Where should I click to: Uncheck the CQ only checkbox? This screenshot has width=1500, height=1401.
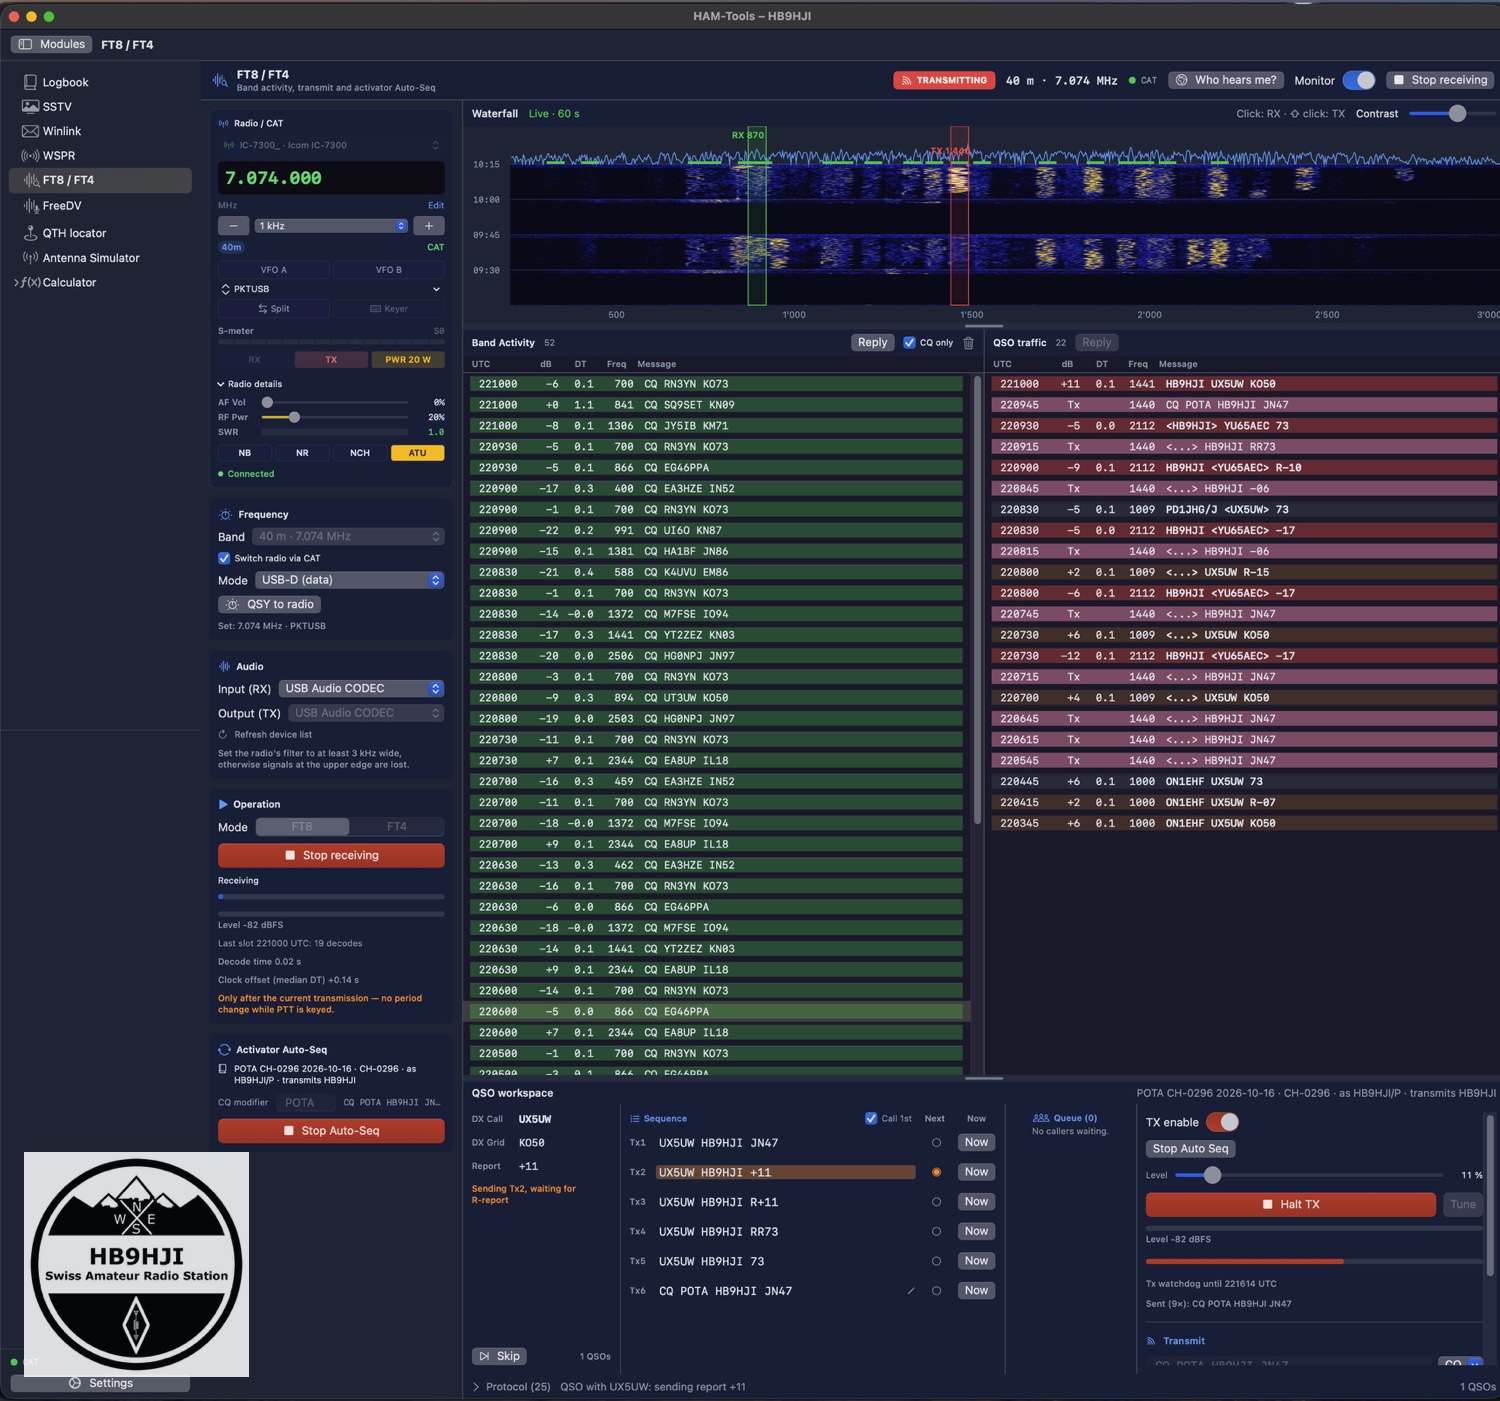(909, 343)
